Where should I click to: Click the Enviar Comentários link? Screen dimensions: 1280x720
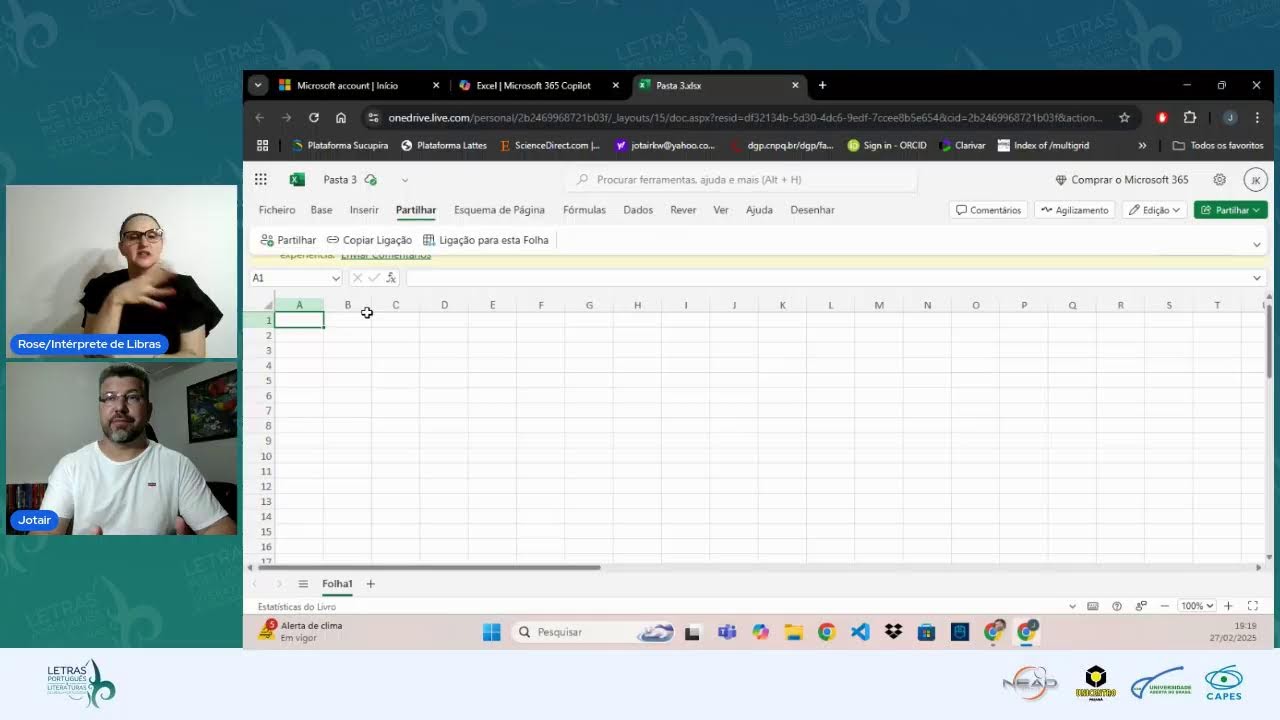coord(386,256)
